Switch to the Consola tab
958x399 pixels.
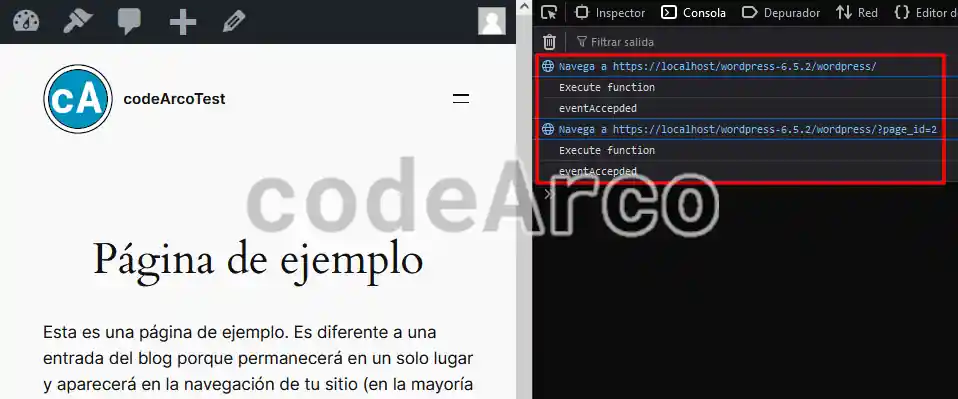(693, 12)
